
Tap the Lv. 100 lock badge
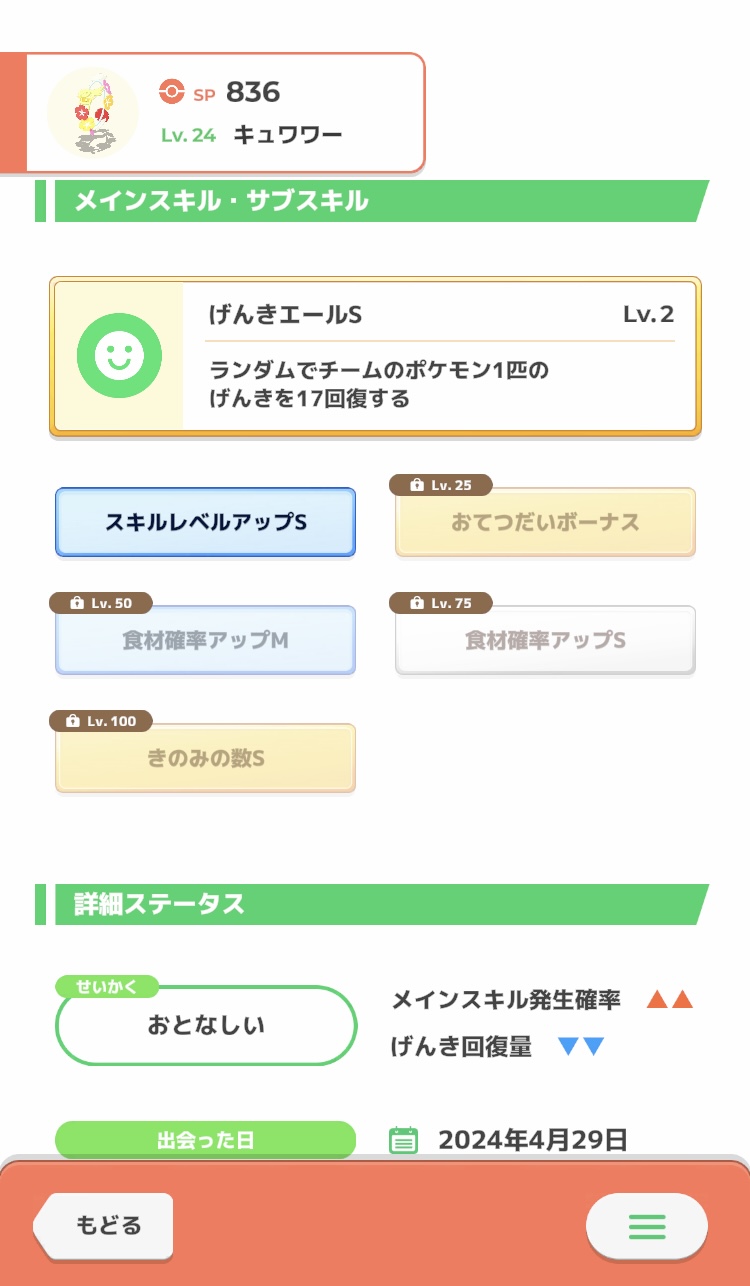(x=100, y=721)
